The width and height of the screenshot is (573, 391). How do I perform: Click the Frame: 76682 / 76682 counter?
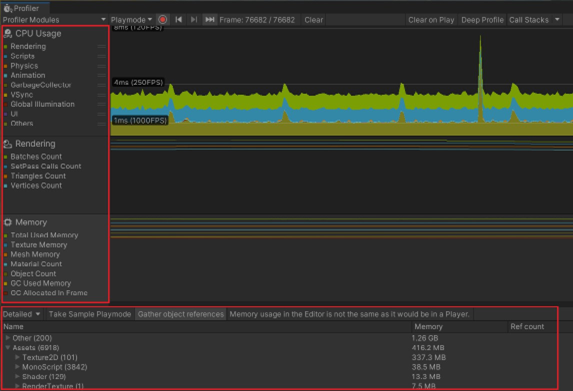pos(257,20)
